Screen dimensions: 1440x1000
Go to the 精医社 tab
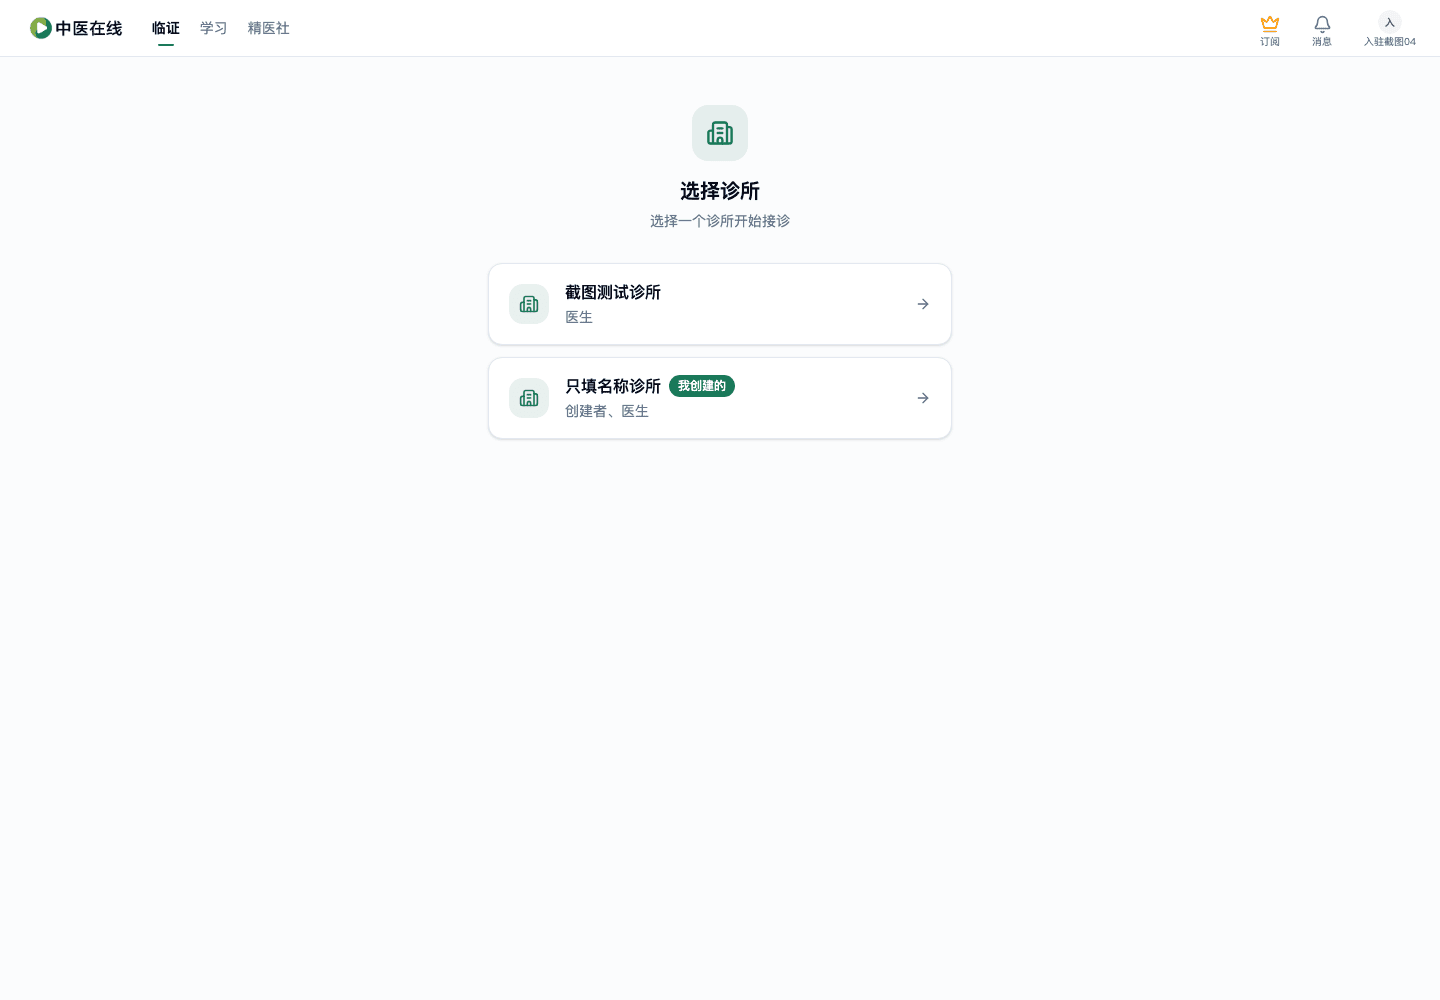pos(269,28)
